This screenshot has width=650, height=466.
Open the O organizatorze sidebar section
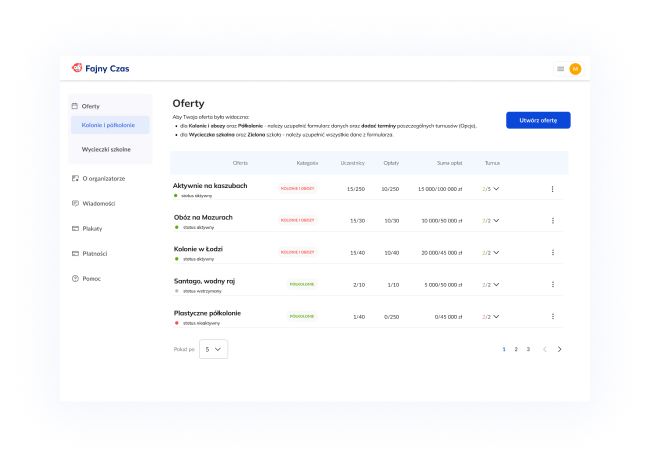[103, 178]
